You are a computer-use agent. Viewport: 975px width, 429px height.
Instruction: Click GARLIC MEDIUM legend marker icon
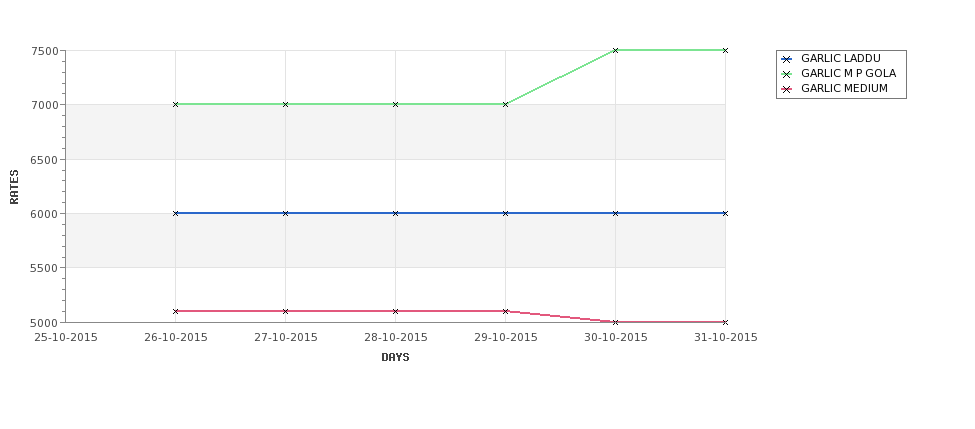[787, 90]
